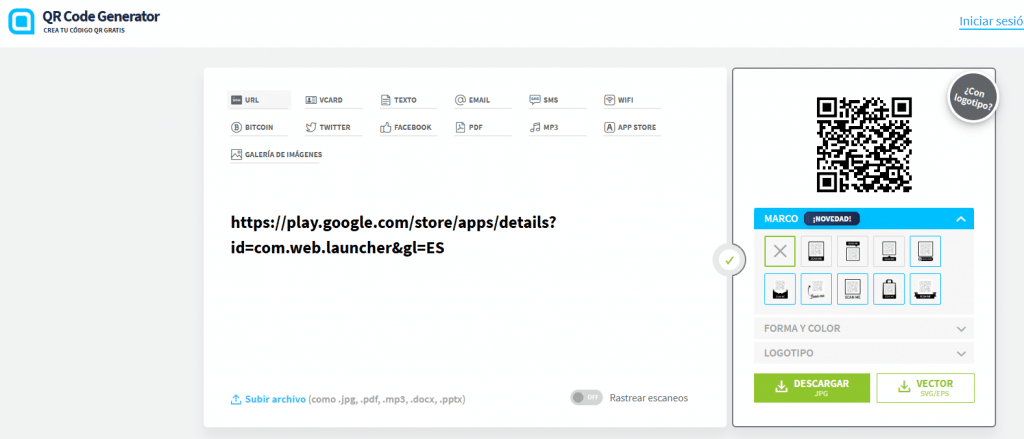
Task: Choose the blue-outlined frame beside the tooltip-label frame
Action: (x=925, y=252)
